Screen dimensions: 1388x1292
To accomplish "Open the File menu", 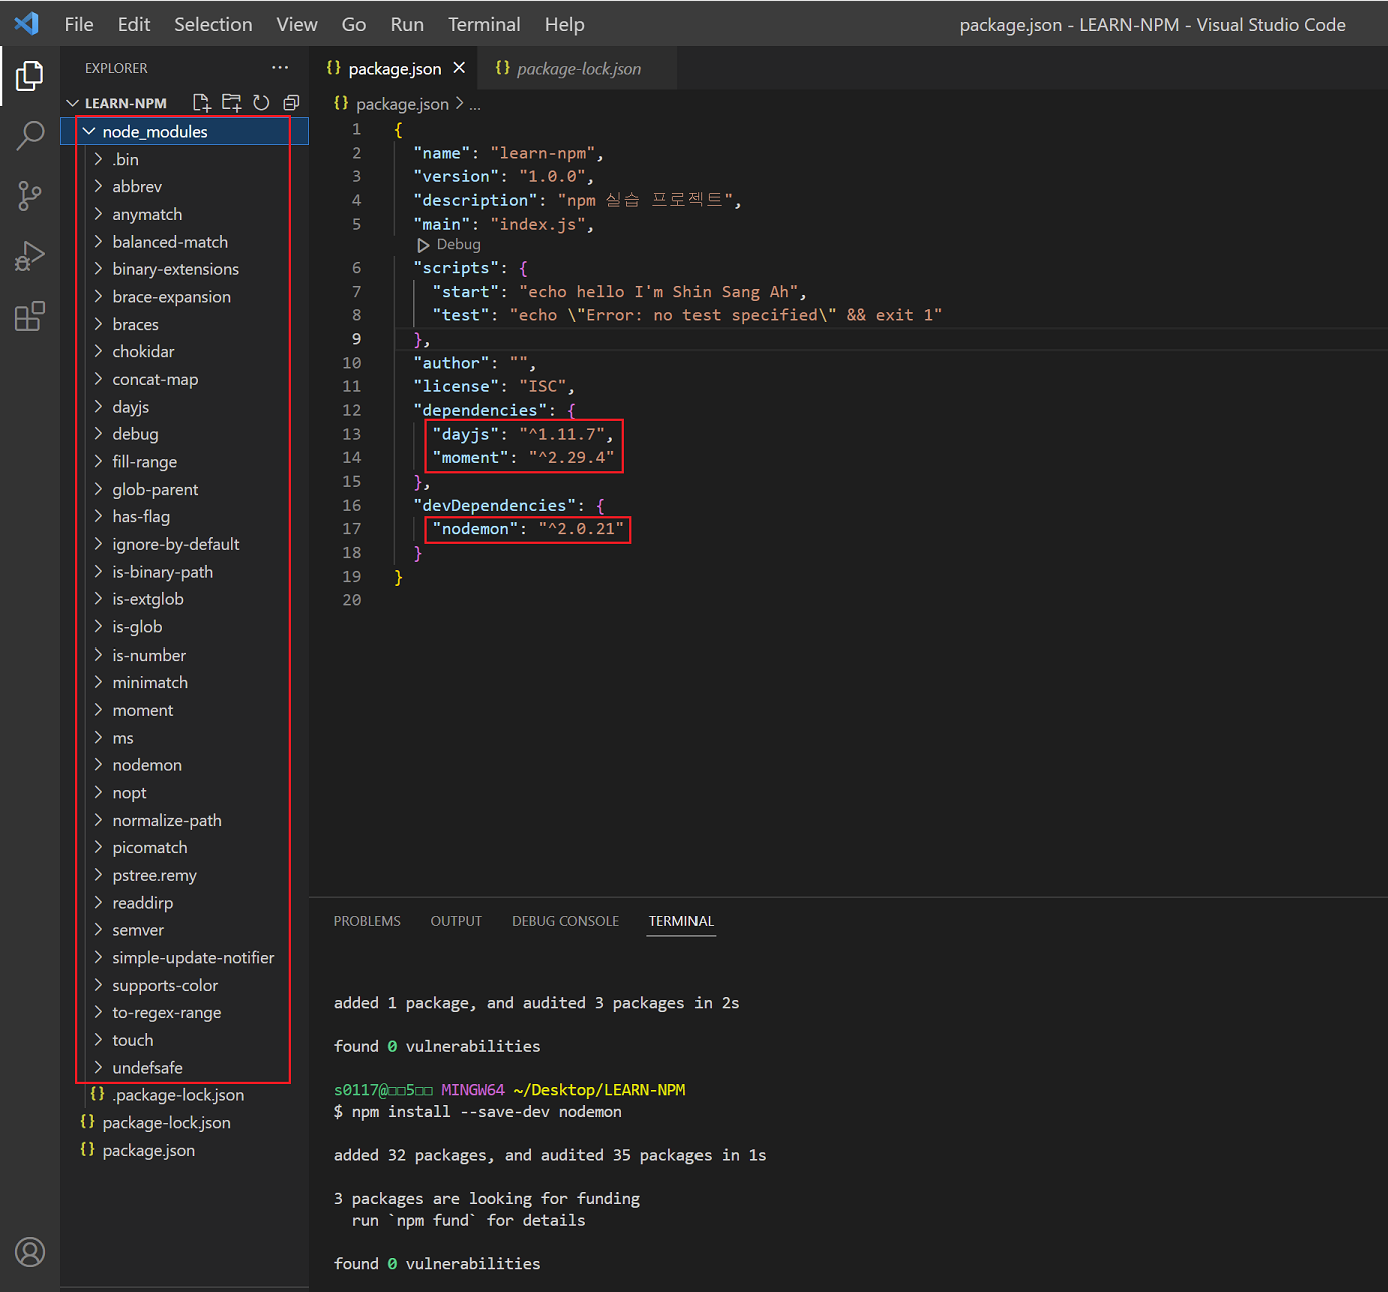I will coord(79,24).
